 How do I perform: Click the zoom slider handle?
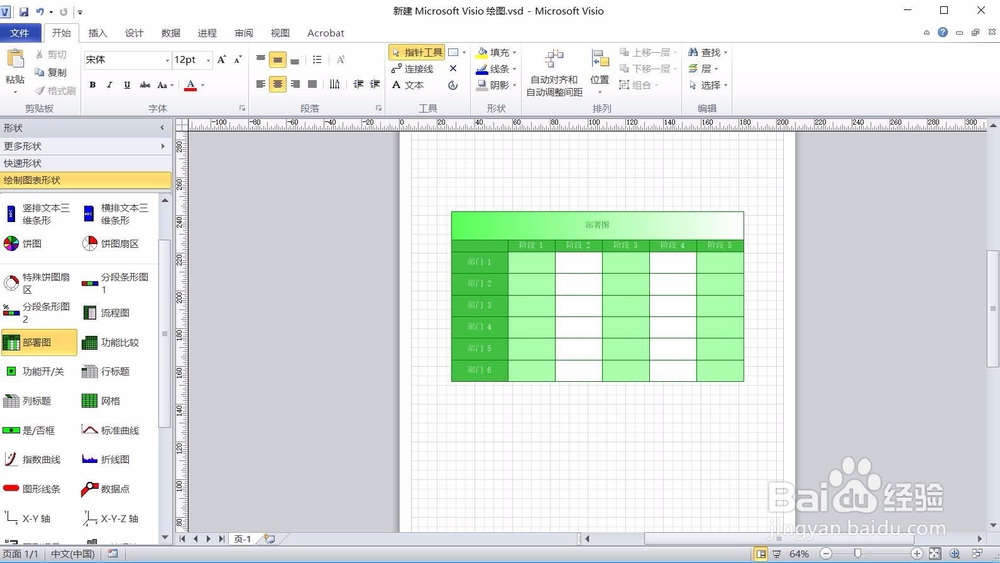point(858,553)
